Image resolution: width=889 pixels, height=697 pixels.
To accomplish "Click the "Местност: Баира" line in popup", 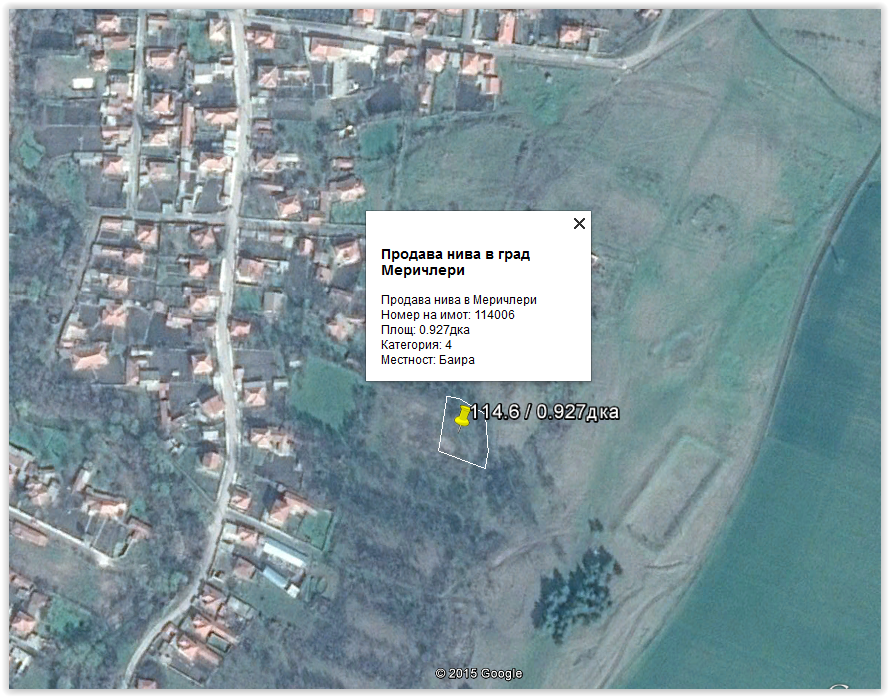I will [x=428, y=360].
